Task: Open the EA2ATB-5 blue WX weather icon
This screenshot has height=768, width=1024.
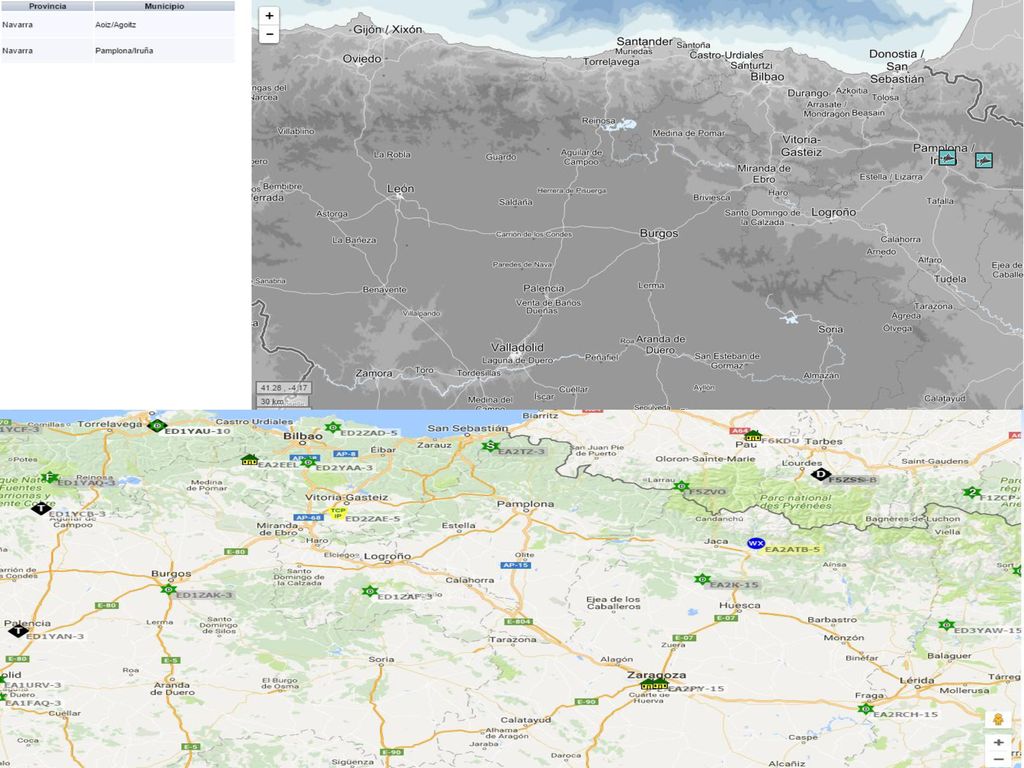Action: (x=756, y=543)
